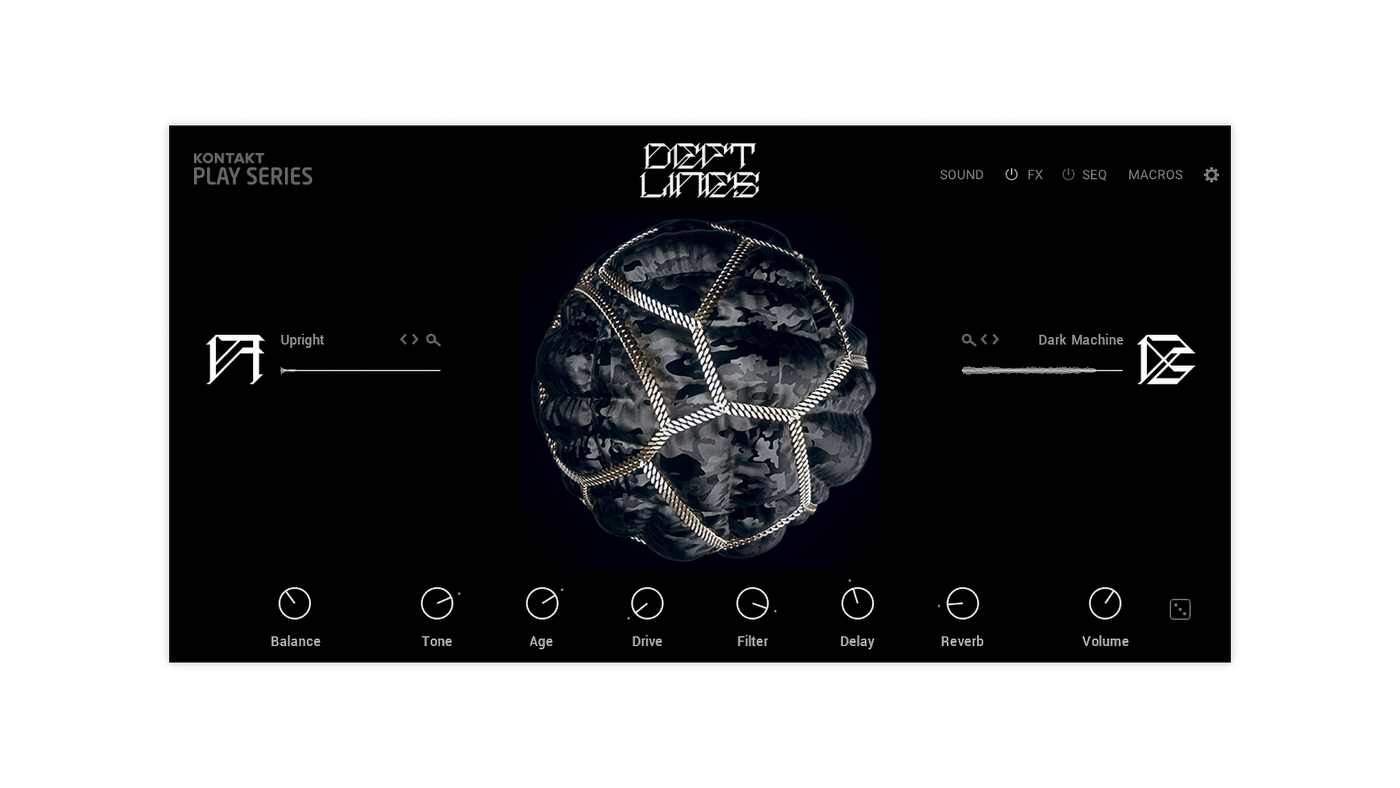Click the Reverb label text
This screenshot has height=788, width=1400.
[x=962, y=642]
